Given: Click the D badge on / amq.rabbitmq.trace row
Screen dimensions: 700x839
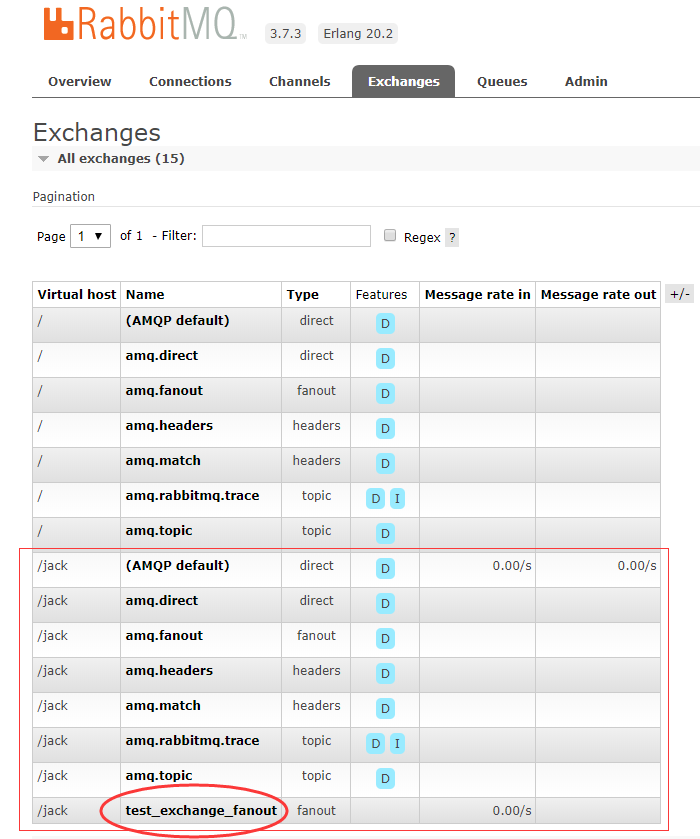Looking at the screenshot, I should [376, 499].
